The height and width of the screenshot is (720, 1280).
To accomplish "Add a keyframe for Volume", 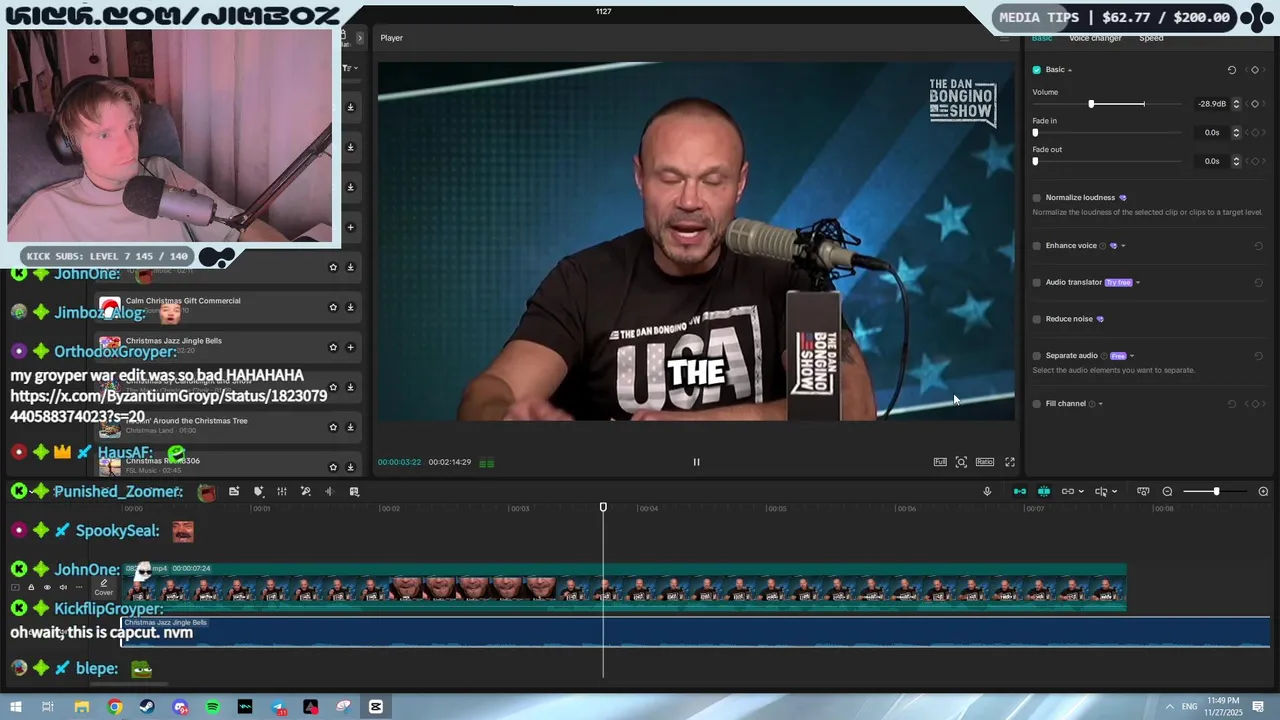I will pyautogui.click(x=1255, y=104).
